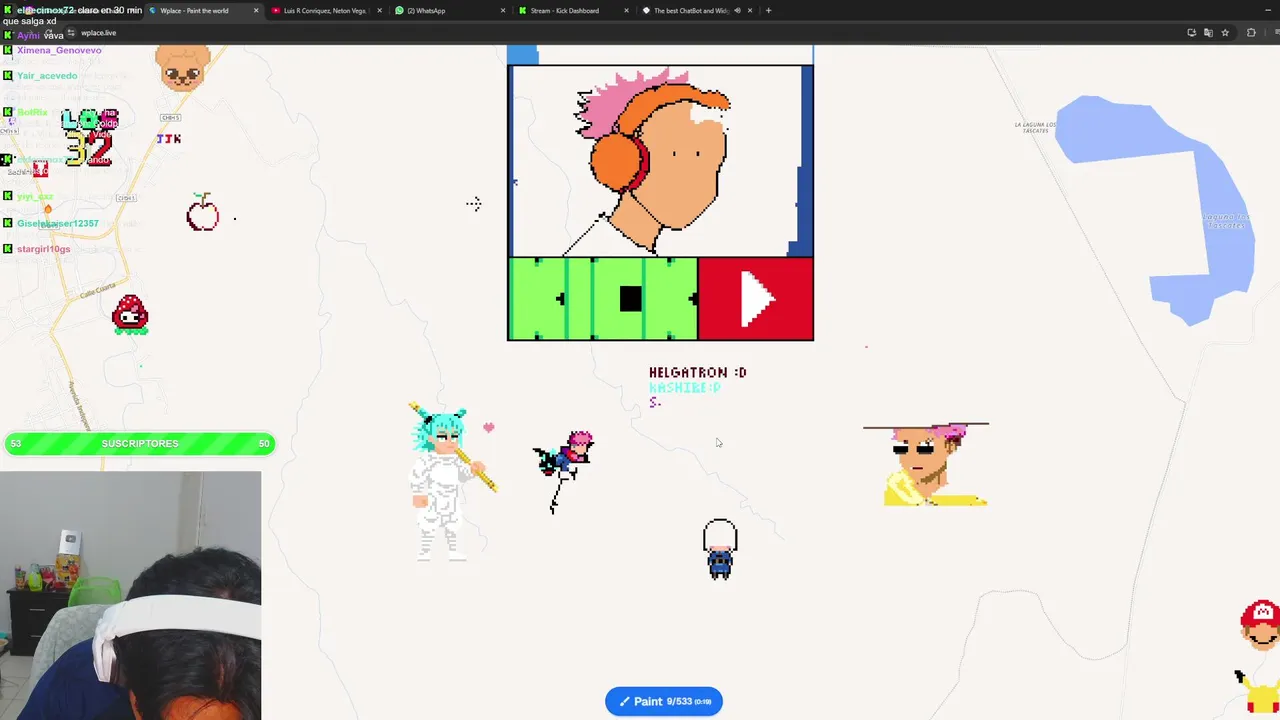Mute audio on The best ChatBot tab

click(737, 10)
